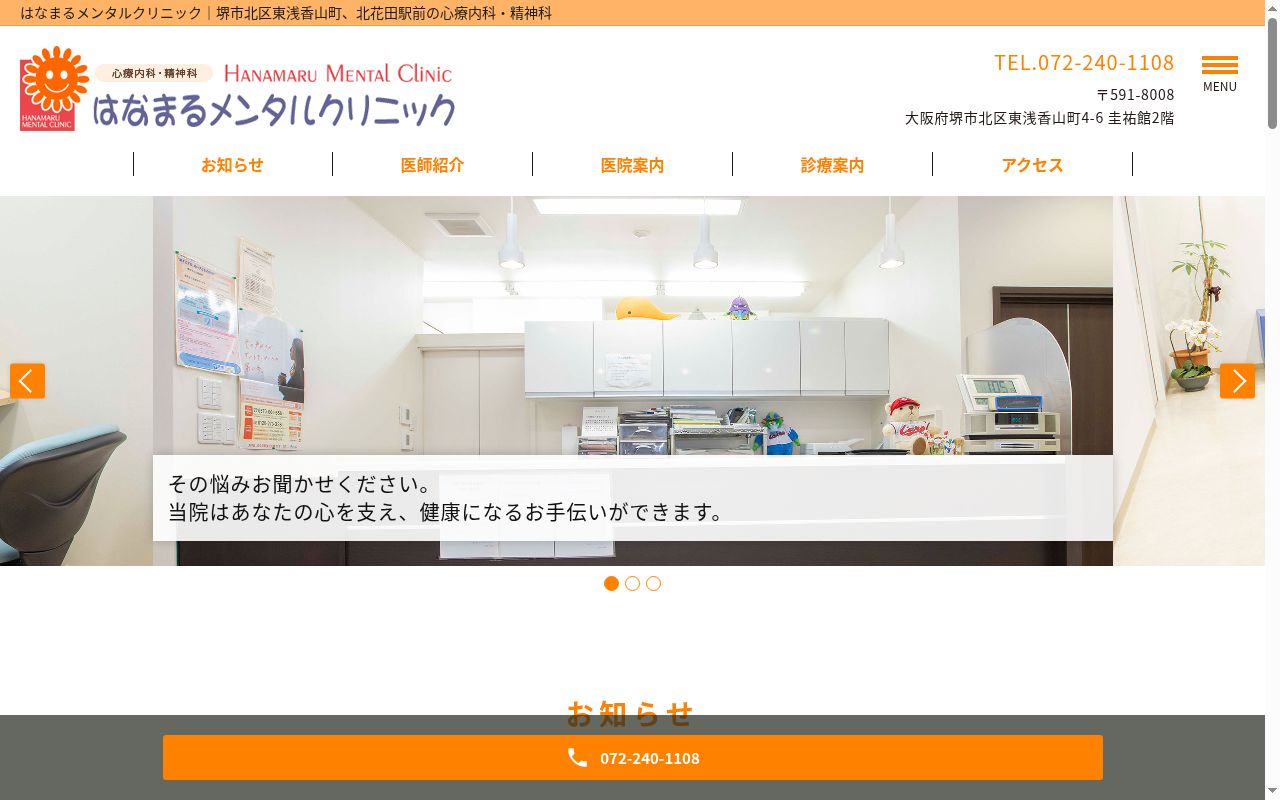Click the postal code 〒591-8008
The image size is (1280, 800).
1135,94
